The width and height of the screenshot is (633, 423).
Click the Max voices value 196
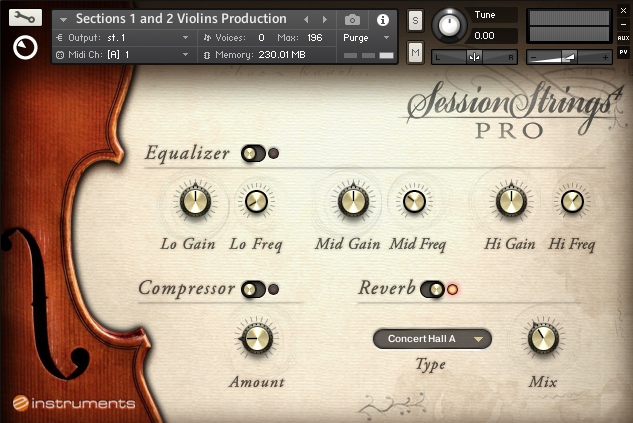click(x=314, y=38)
